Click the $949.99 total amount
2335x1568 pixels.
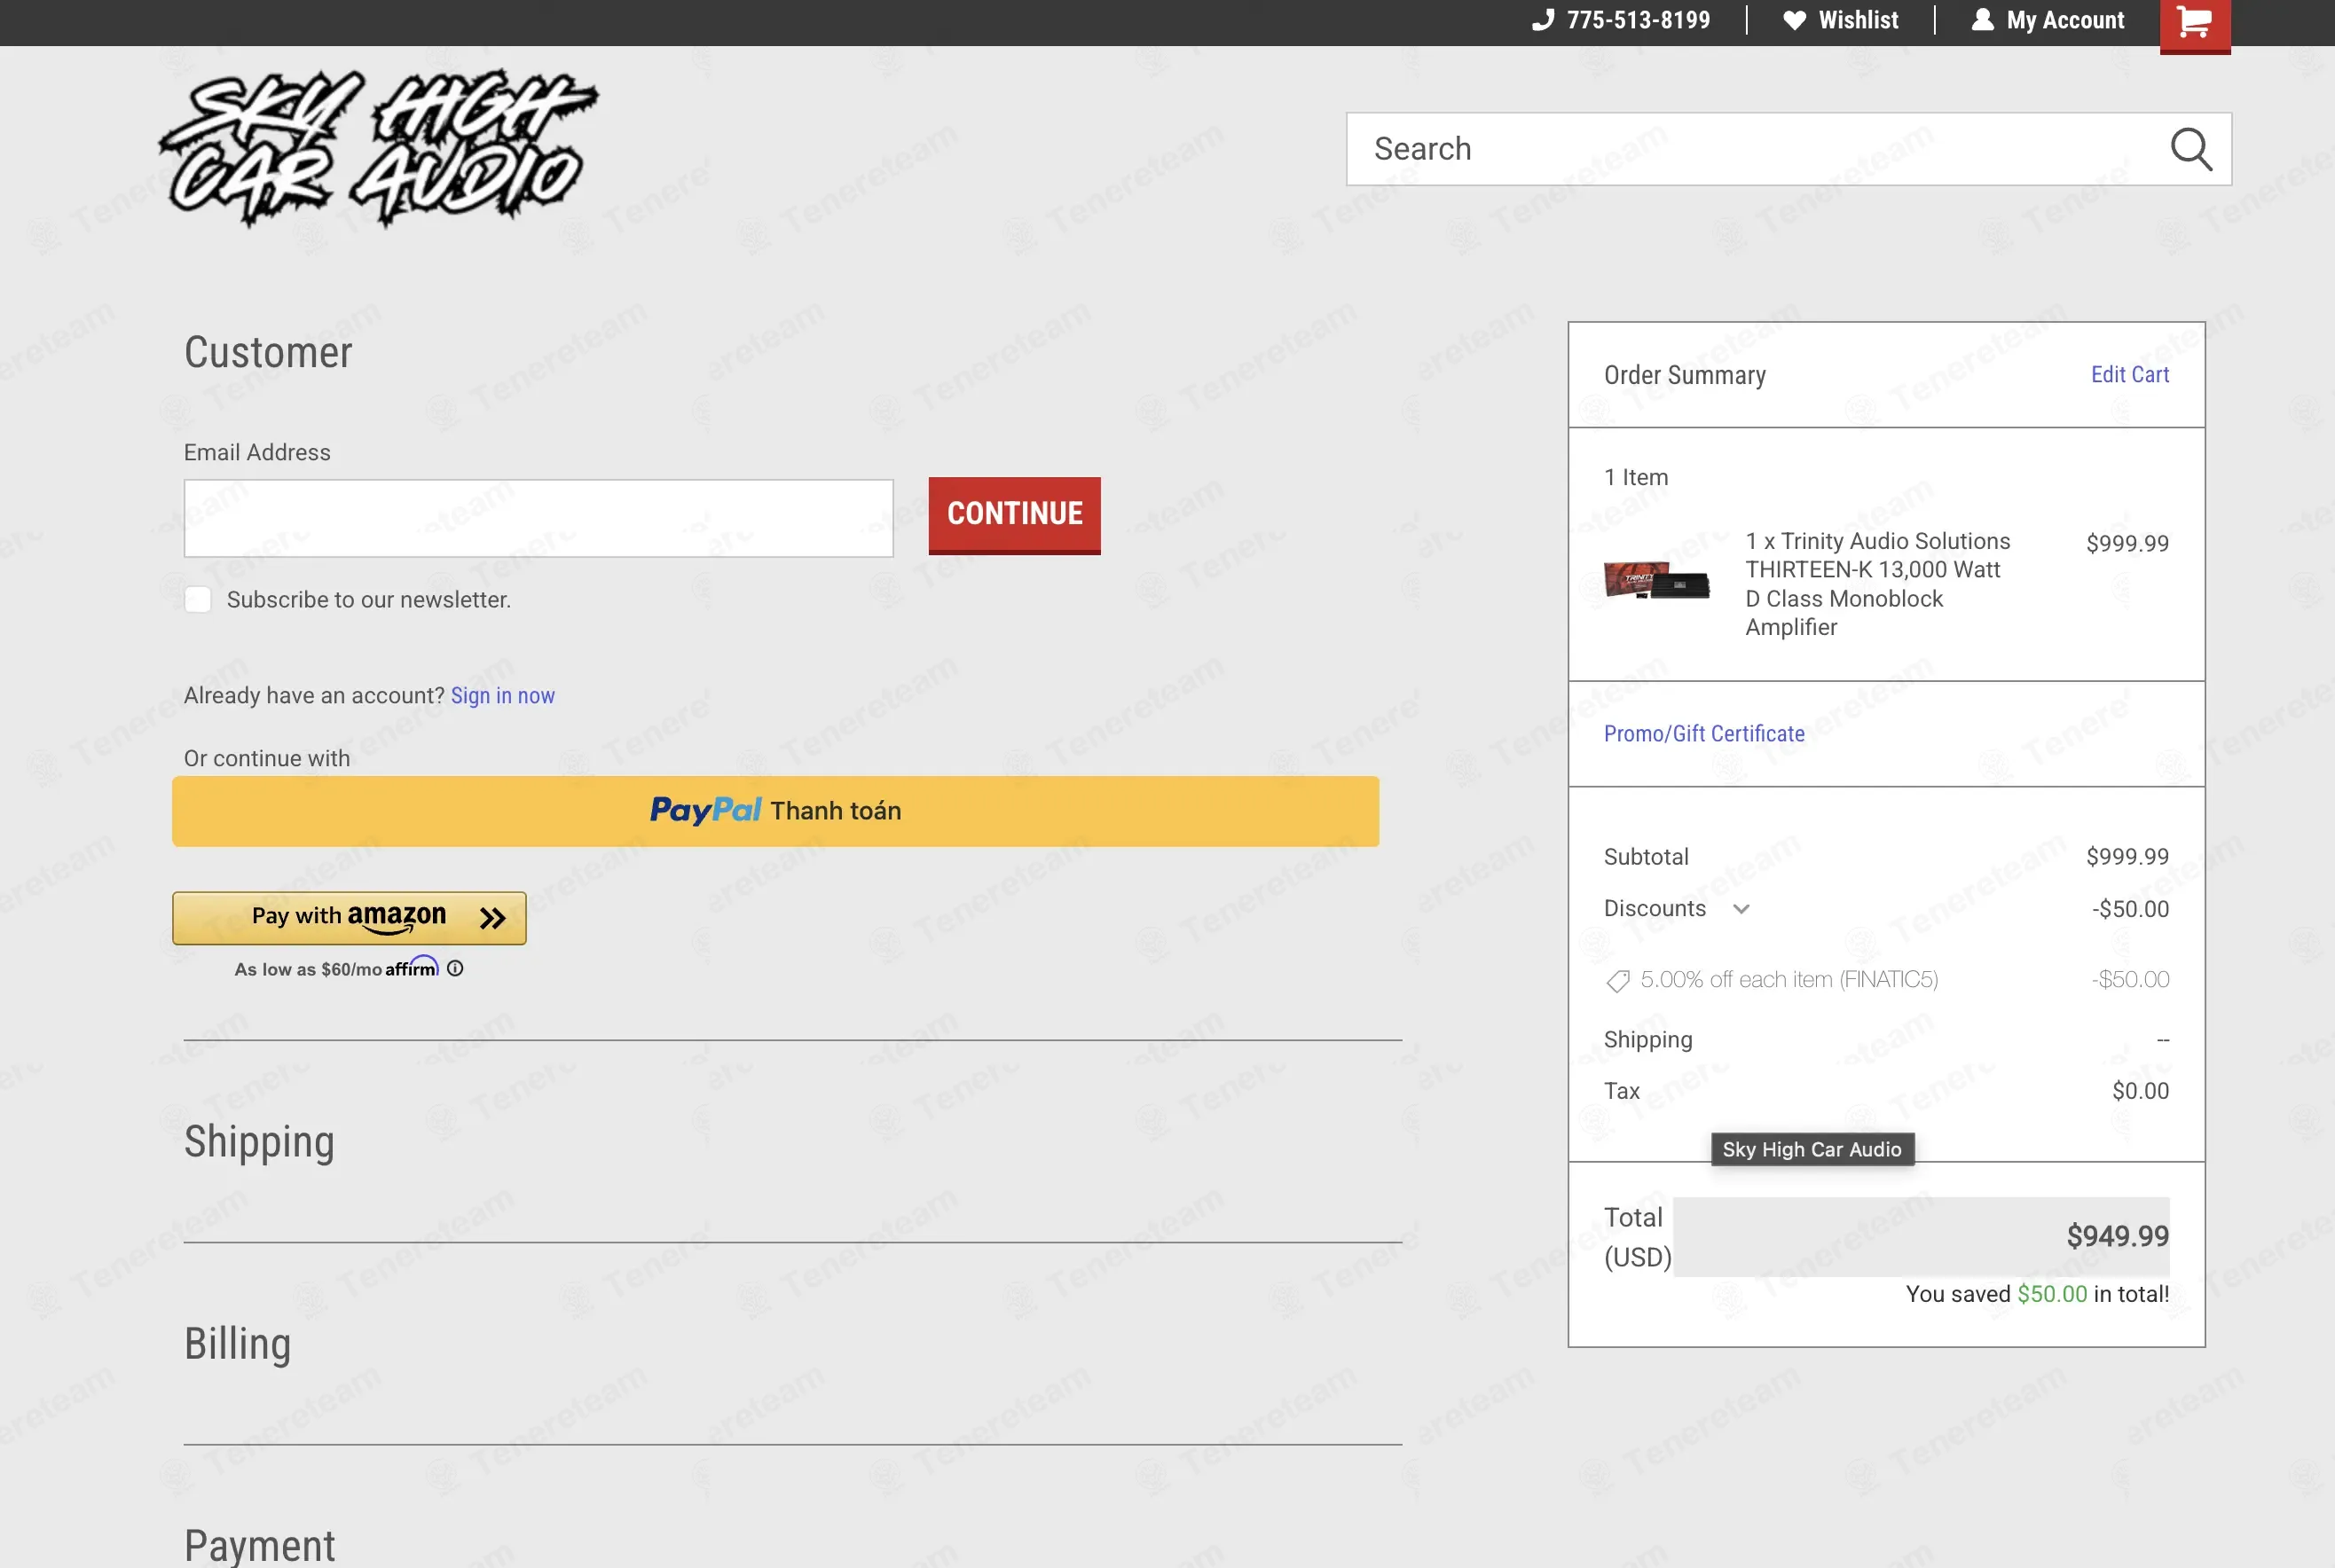pos(2117,1236)
